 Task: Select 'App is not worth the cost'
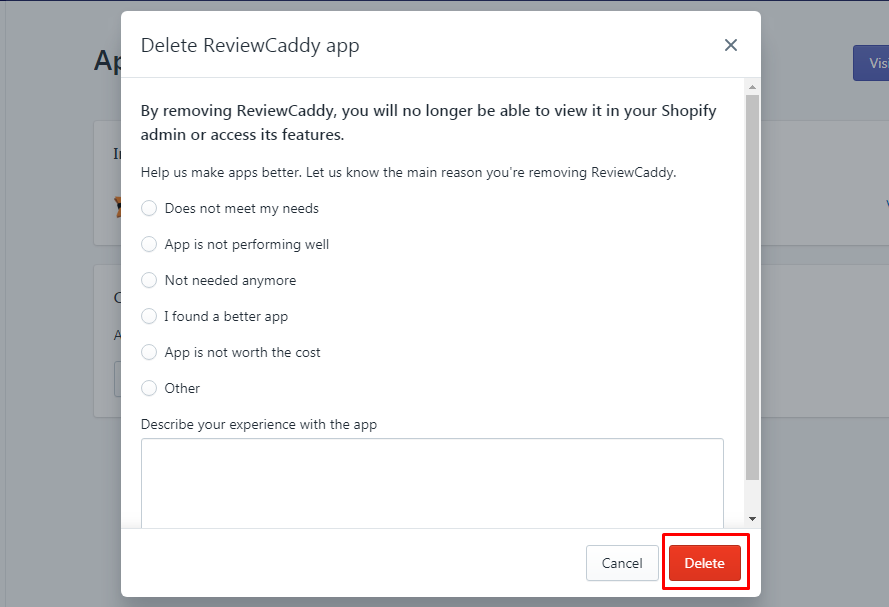pyautogui.click(x=149, y=352)
